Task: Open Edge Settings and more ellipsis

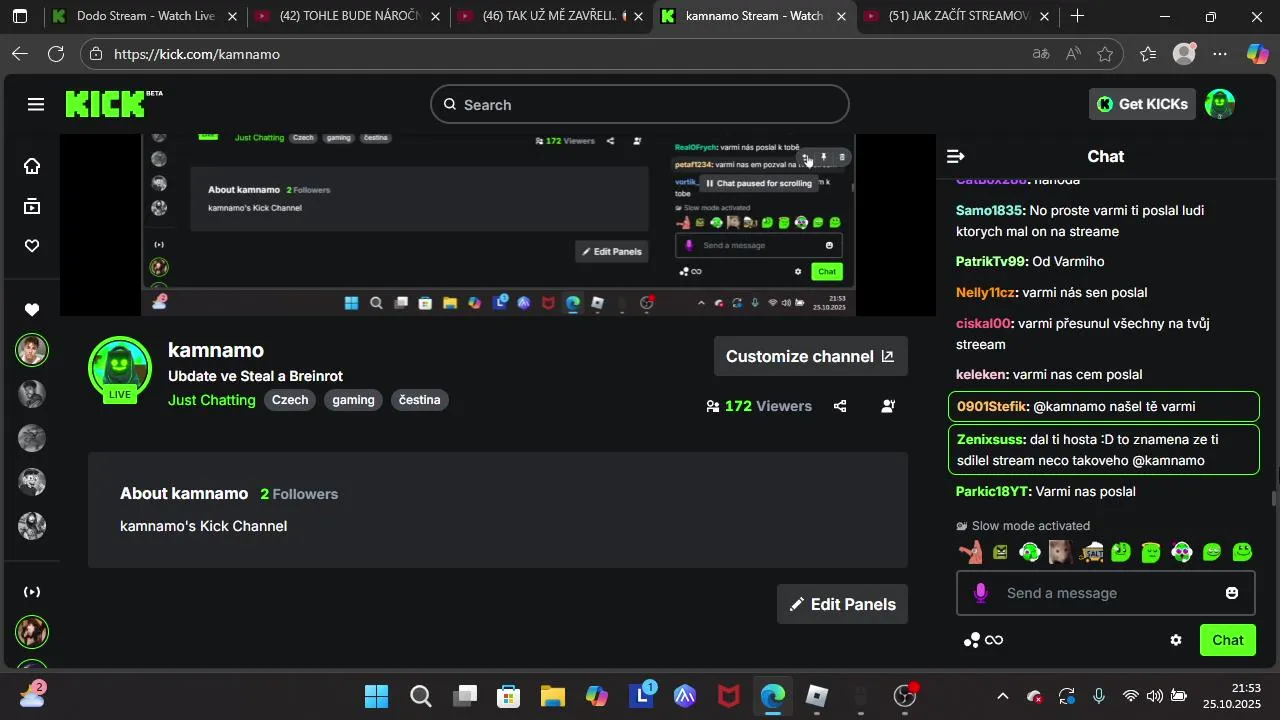Action: [1220, 54]
